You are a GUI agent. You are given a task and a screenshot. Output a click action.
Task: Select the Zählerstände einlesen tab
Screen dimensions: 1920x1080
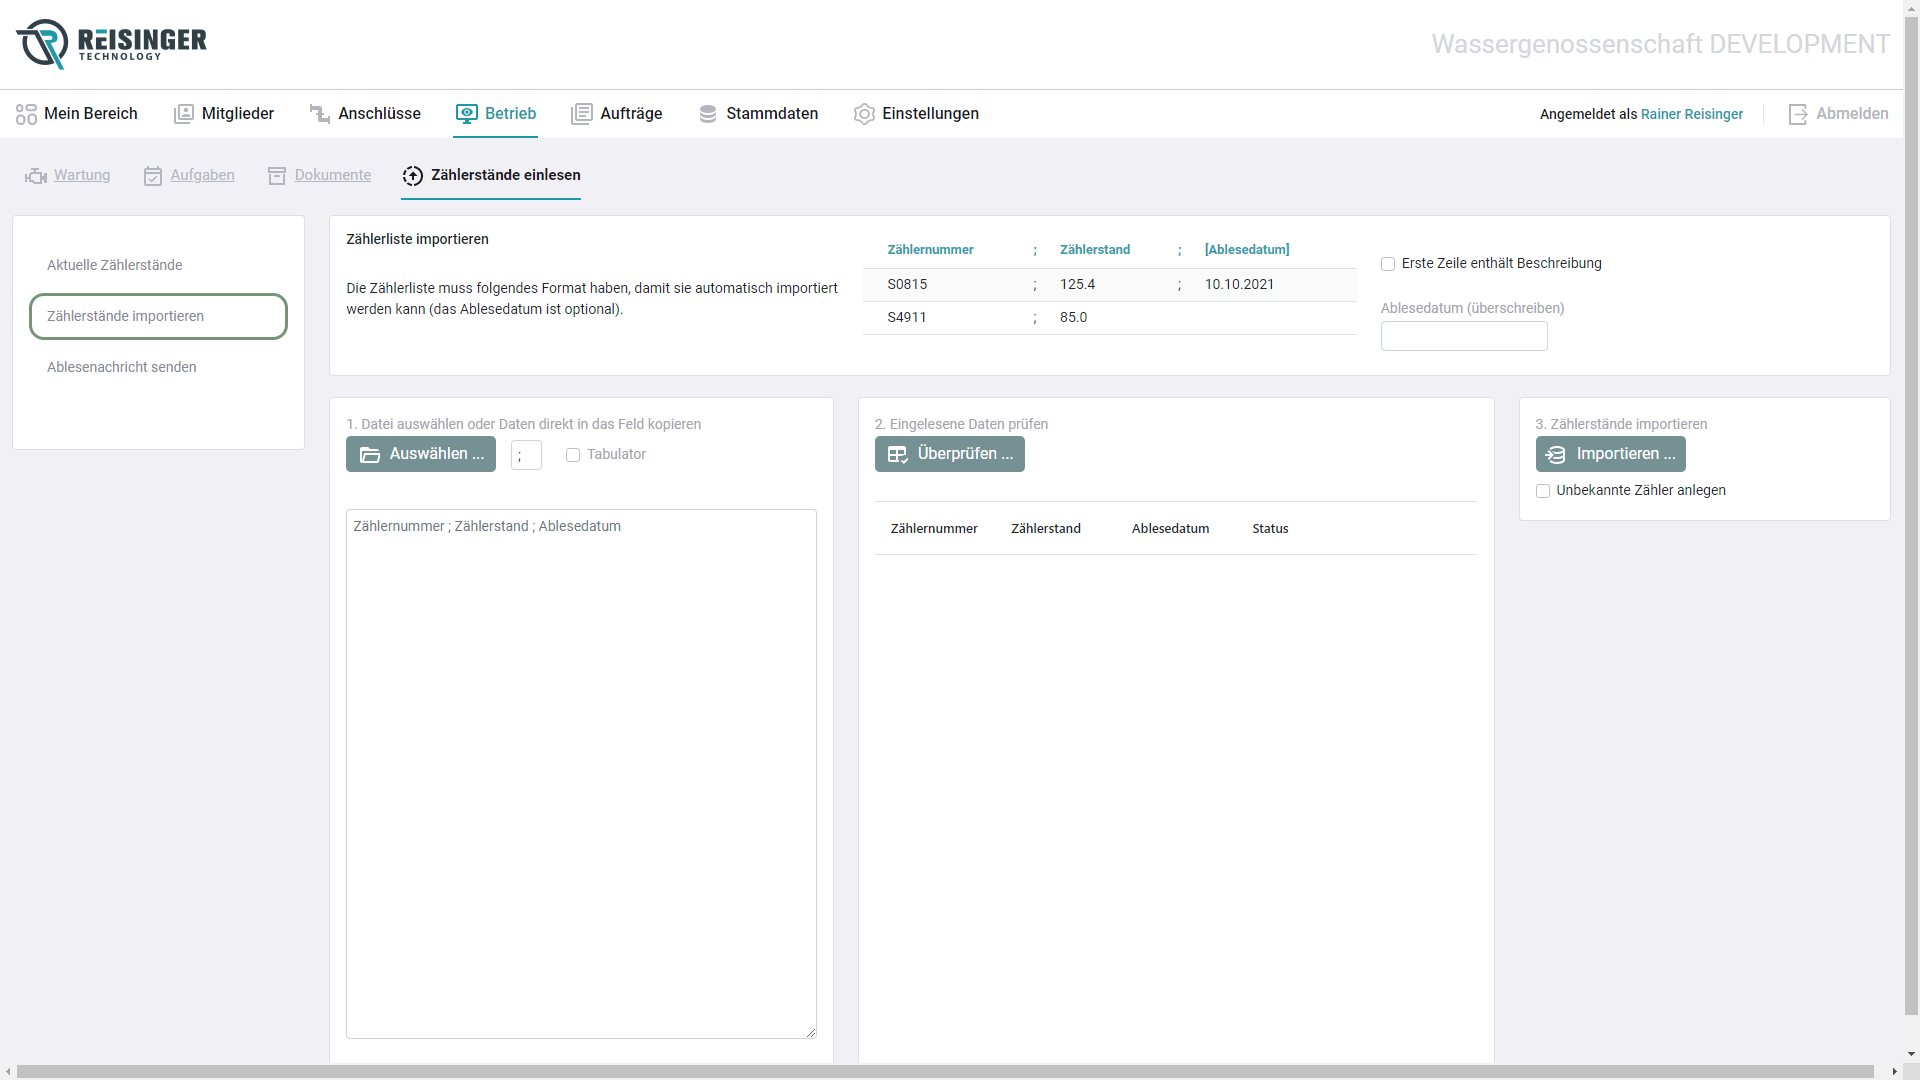[491, 175]
